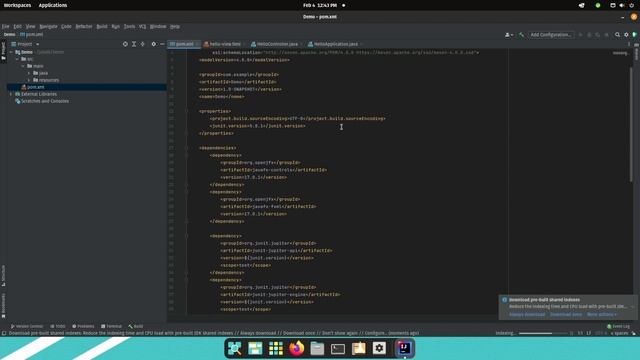The width and height of the screenshot is (640, 360).
Task: Click the date and time in top bar
Action: pyautogui.click(x=320, y=5)
